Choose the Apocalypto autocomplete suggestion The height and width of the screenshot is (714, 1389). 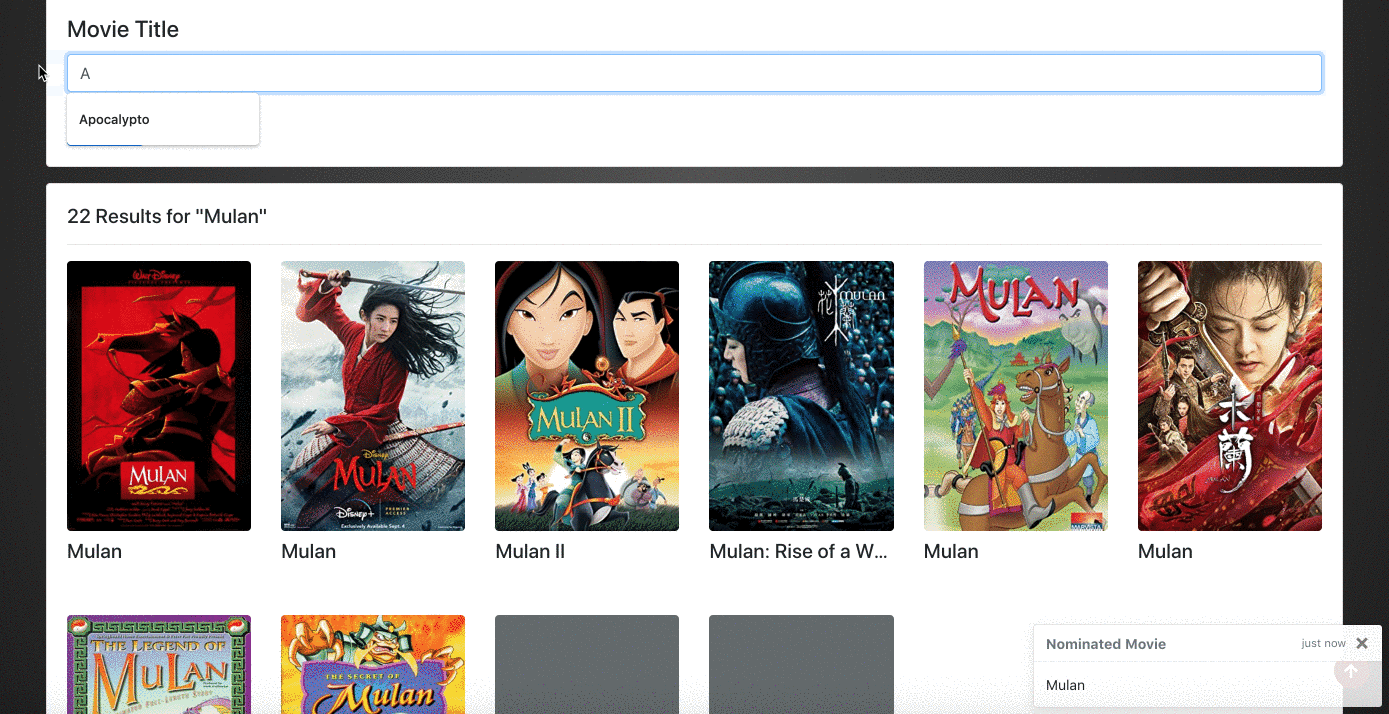(163, 119)
